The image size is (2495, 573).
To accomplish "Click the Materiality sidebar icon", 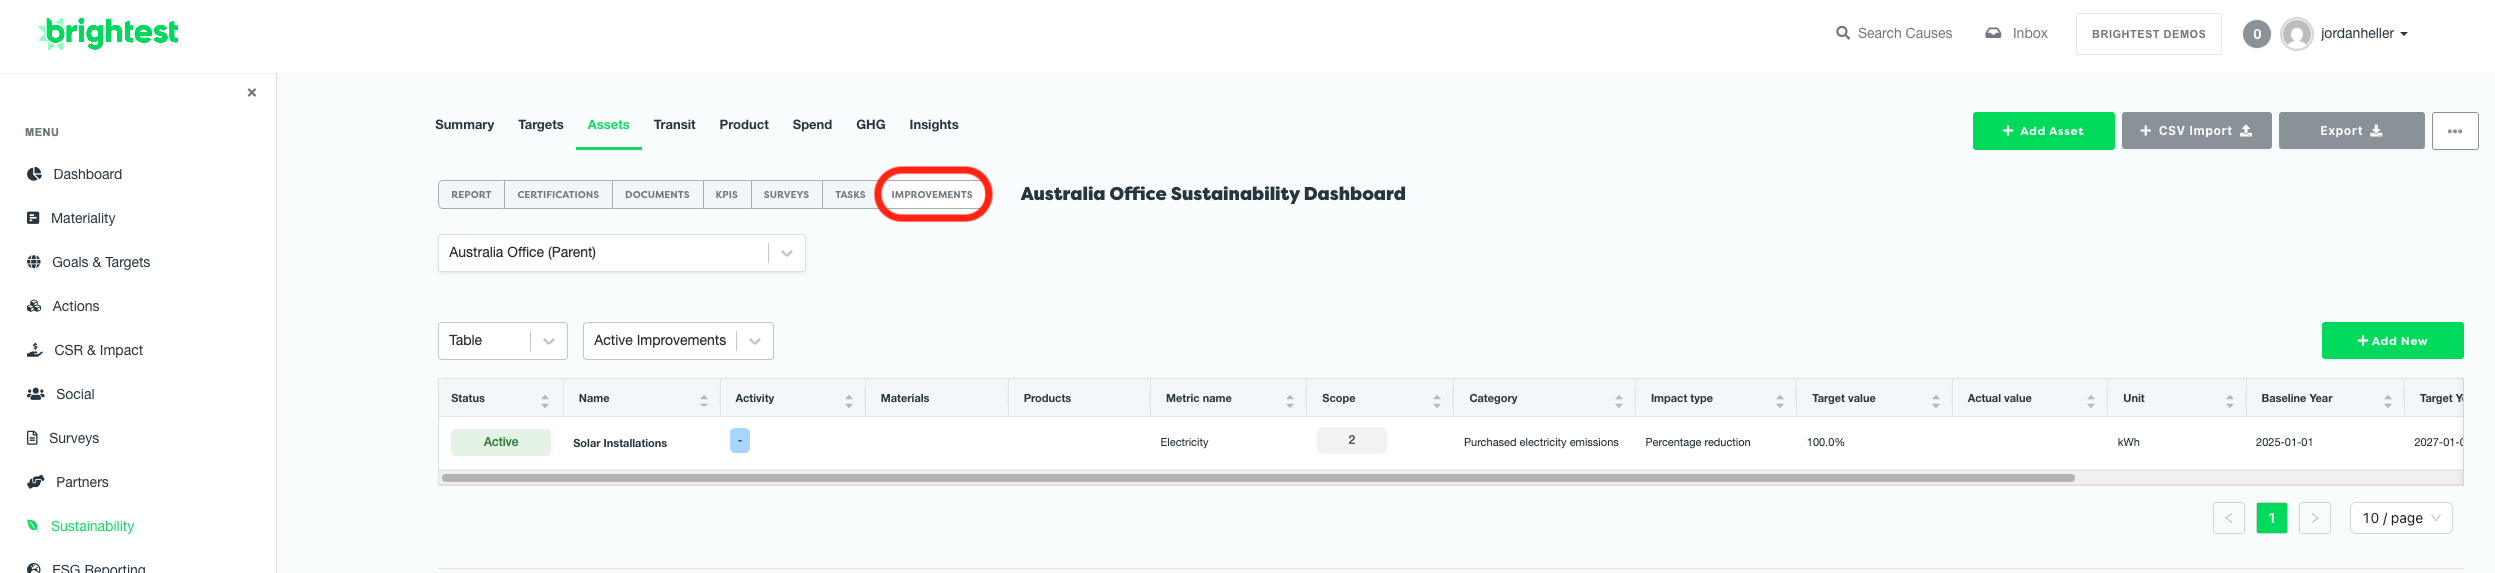I will (x=33, y=218).
